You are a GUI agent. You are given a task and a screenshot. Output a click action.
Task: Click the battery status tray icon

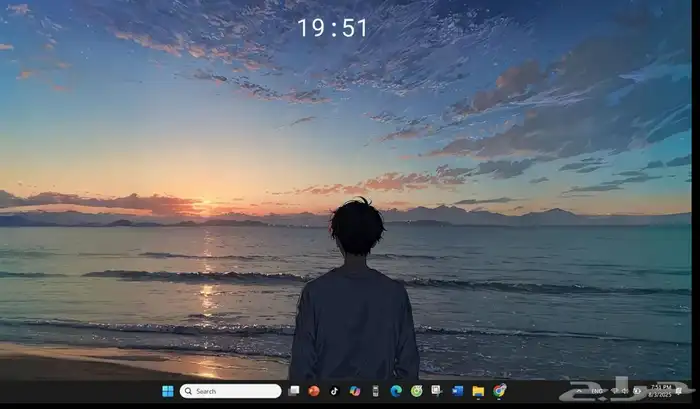point(637,391)
